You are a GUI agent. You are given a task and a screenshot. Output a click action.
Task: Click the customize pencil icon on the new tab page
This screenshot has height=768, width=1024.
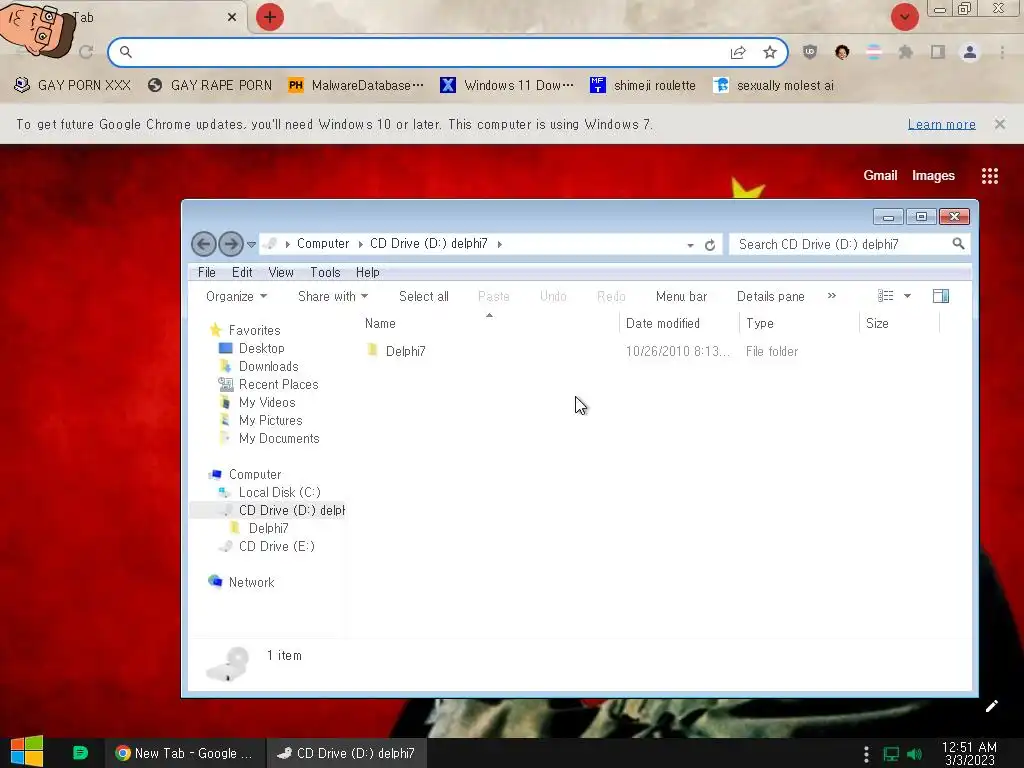coord(991,706)
